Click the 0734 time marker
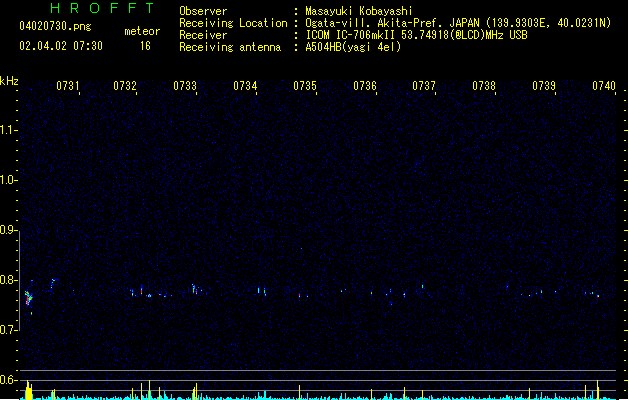Viewport: 629px width, 400px height. pyautogui.click(x=245, y=86)
